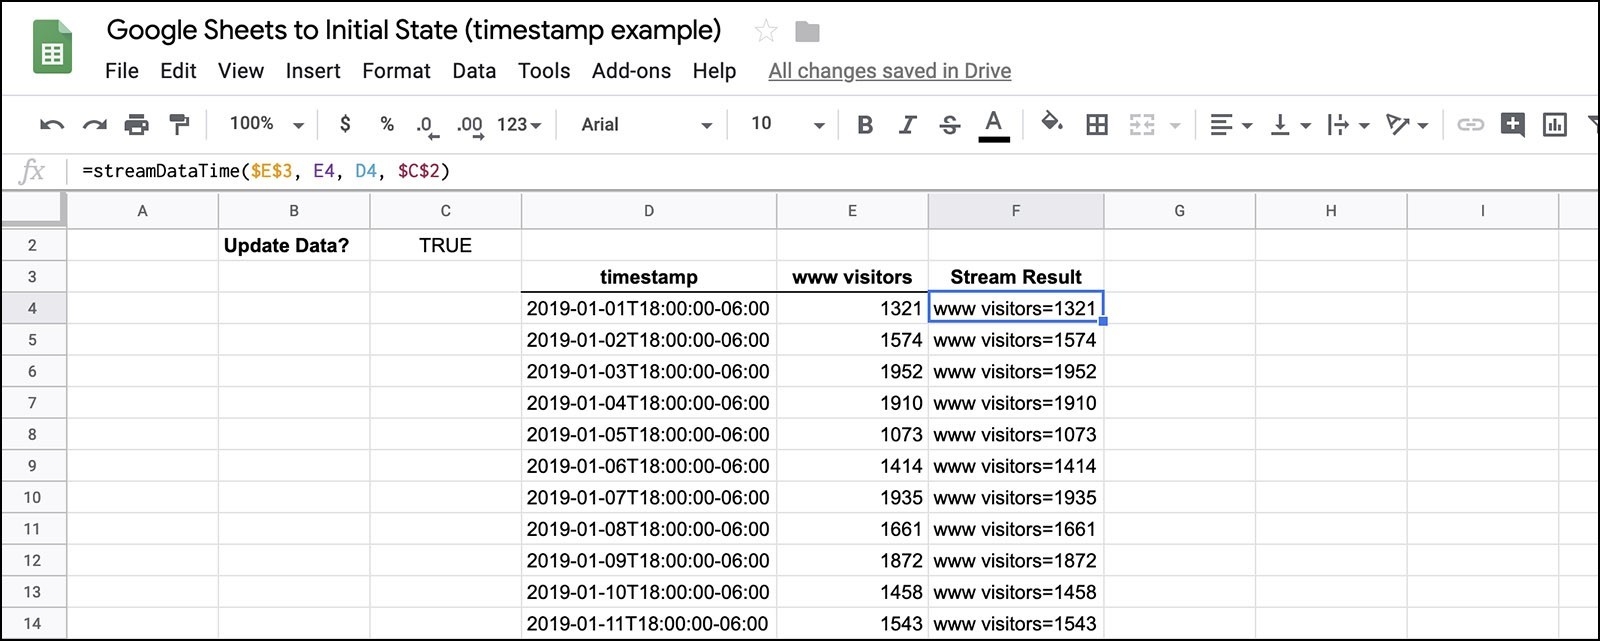The height and width of the screenshot is (641, 1600).
Task: Toggle strikethrough formatting
Action: point(950,125)
